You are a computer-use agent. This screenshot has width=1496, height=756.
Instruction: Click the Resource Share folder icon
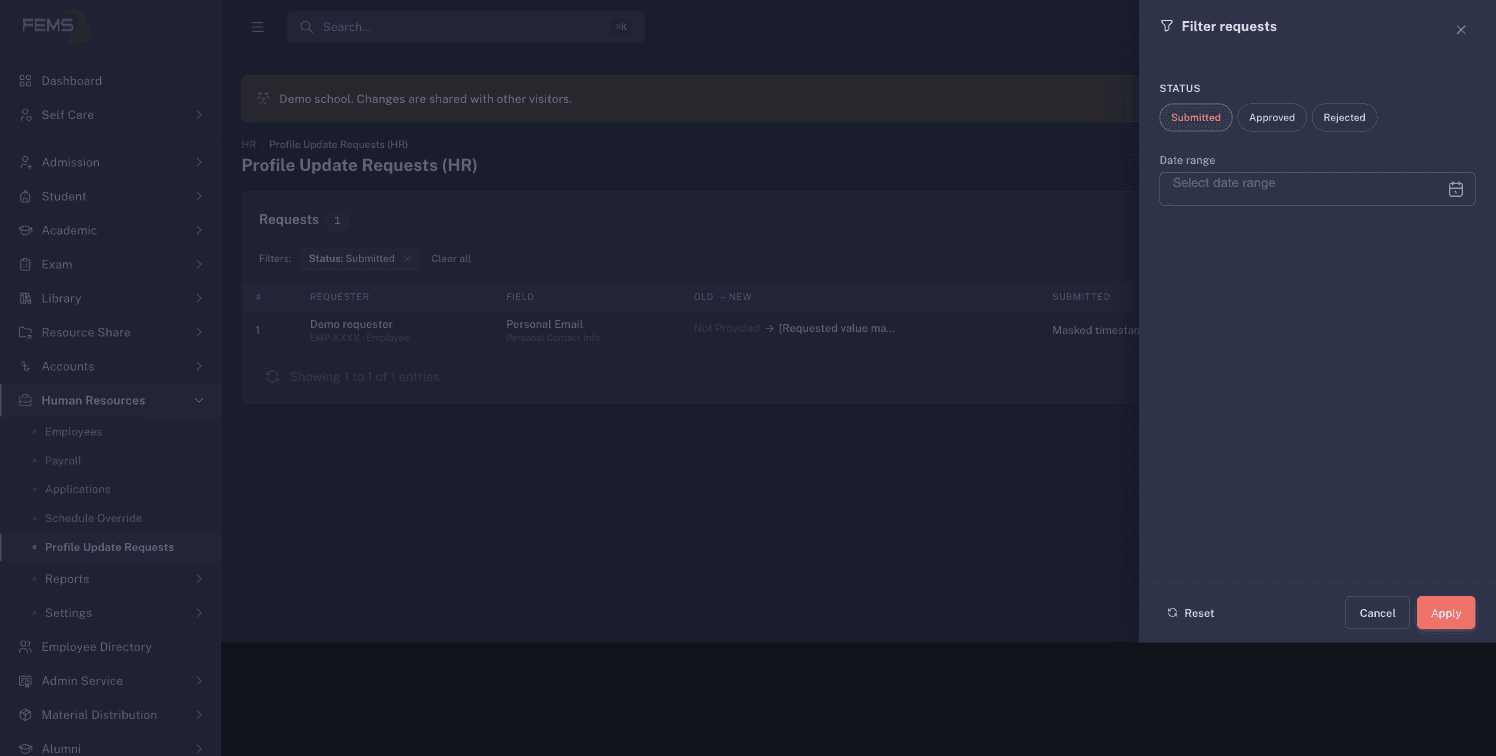click(26, 332)
